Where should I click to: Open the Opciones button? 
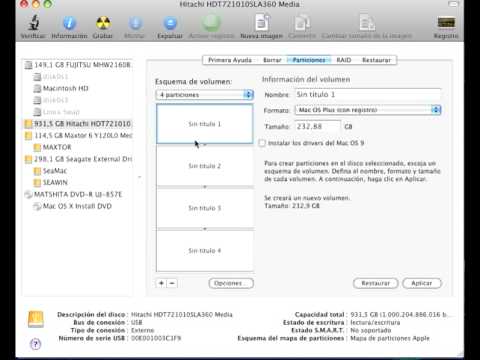[x=231, y=283]
